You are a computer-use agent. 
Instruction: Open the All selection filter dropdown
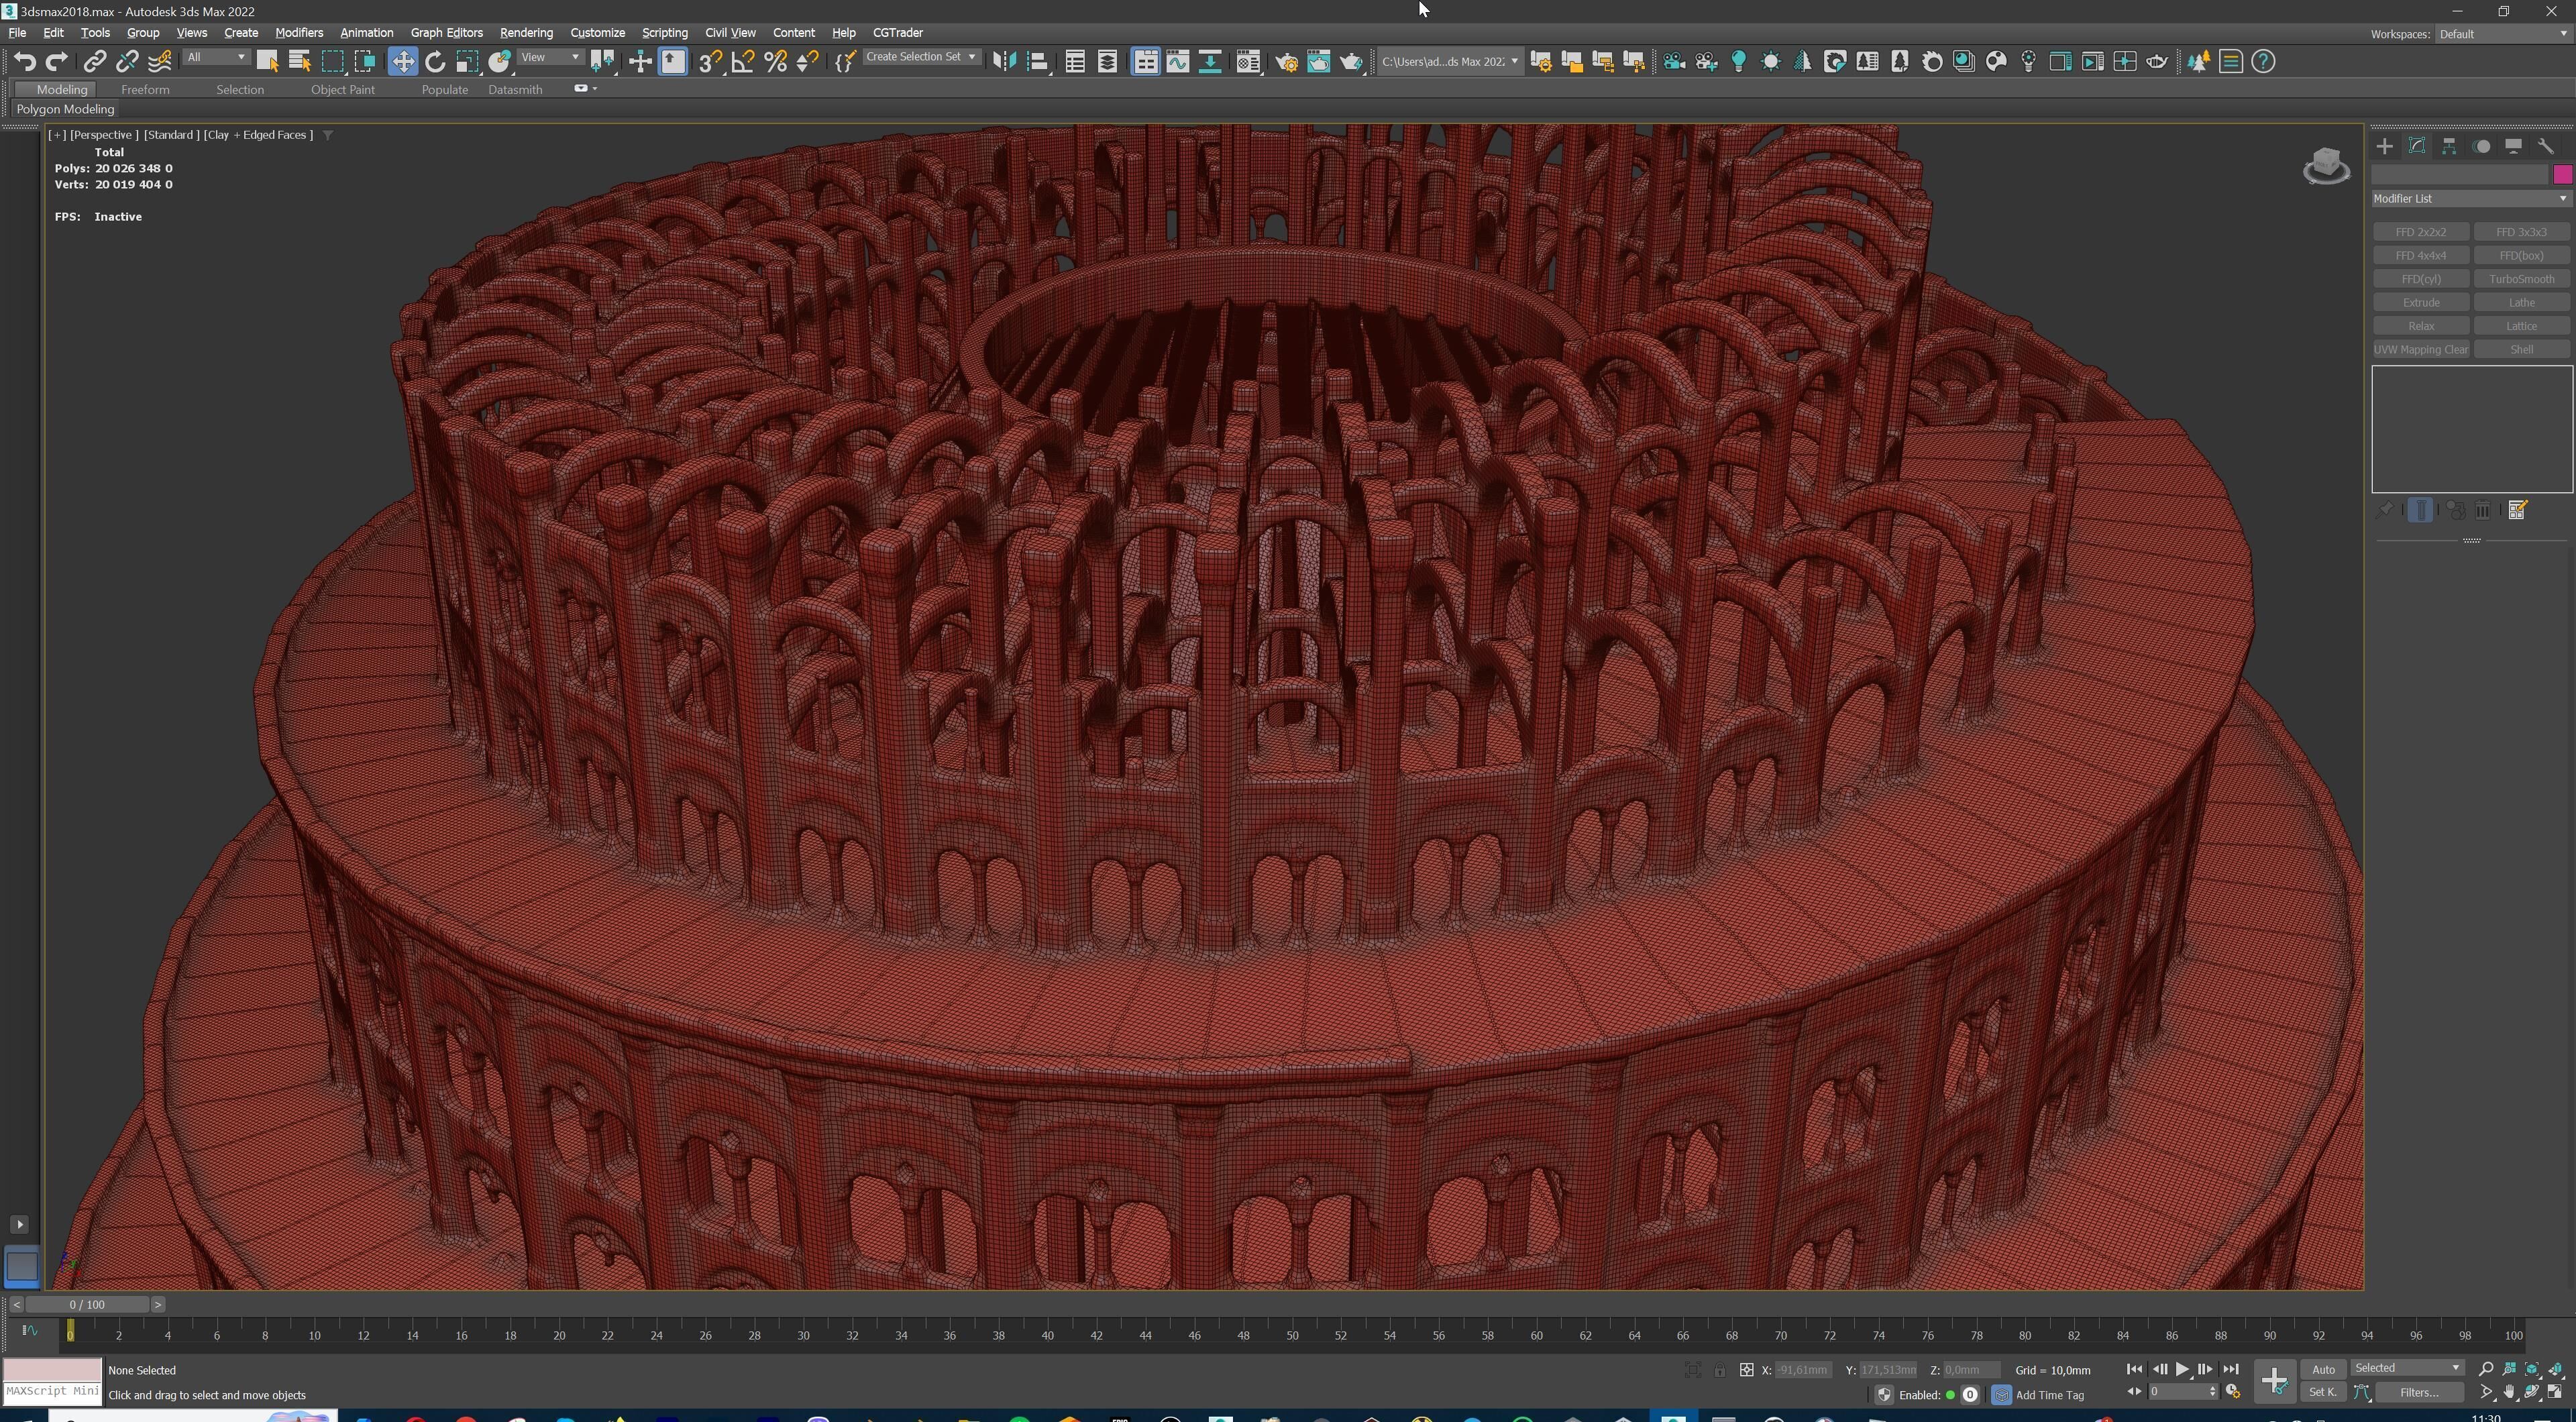click(x=216, y=58)
